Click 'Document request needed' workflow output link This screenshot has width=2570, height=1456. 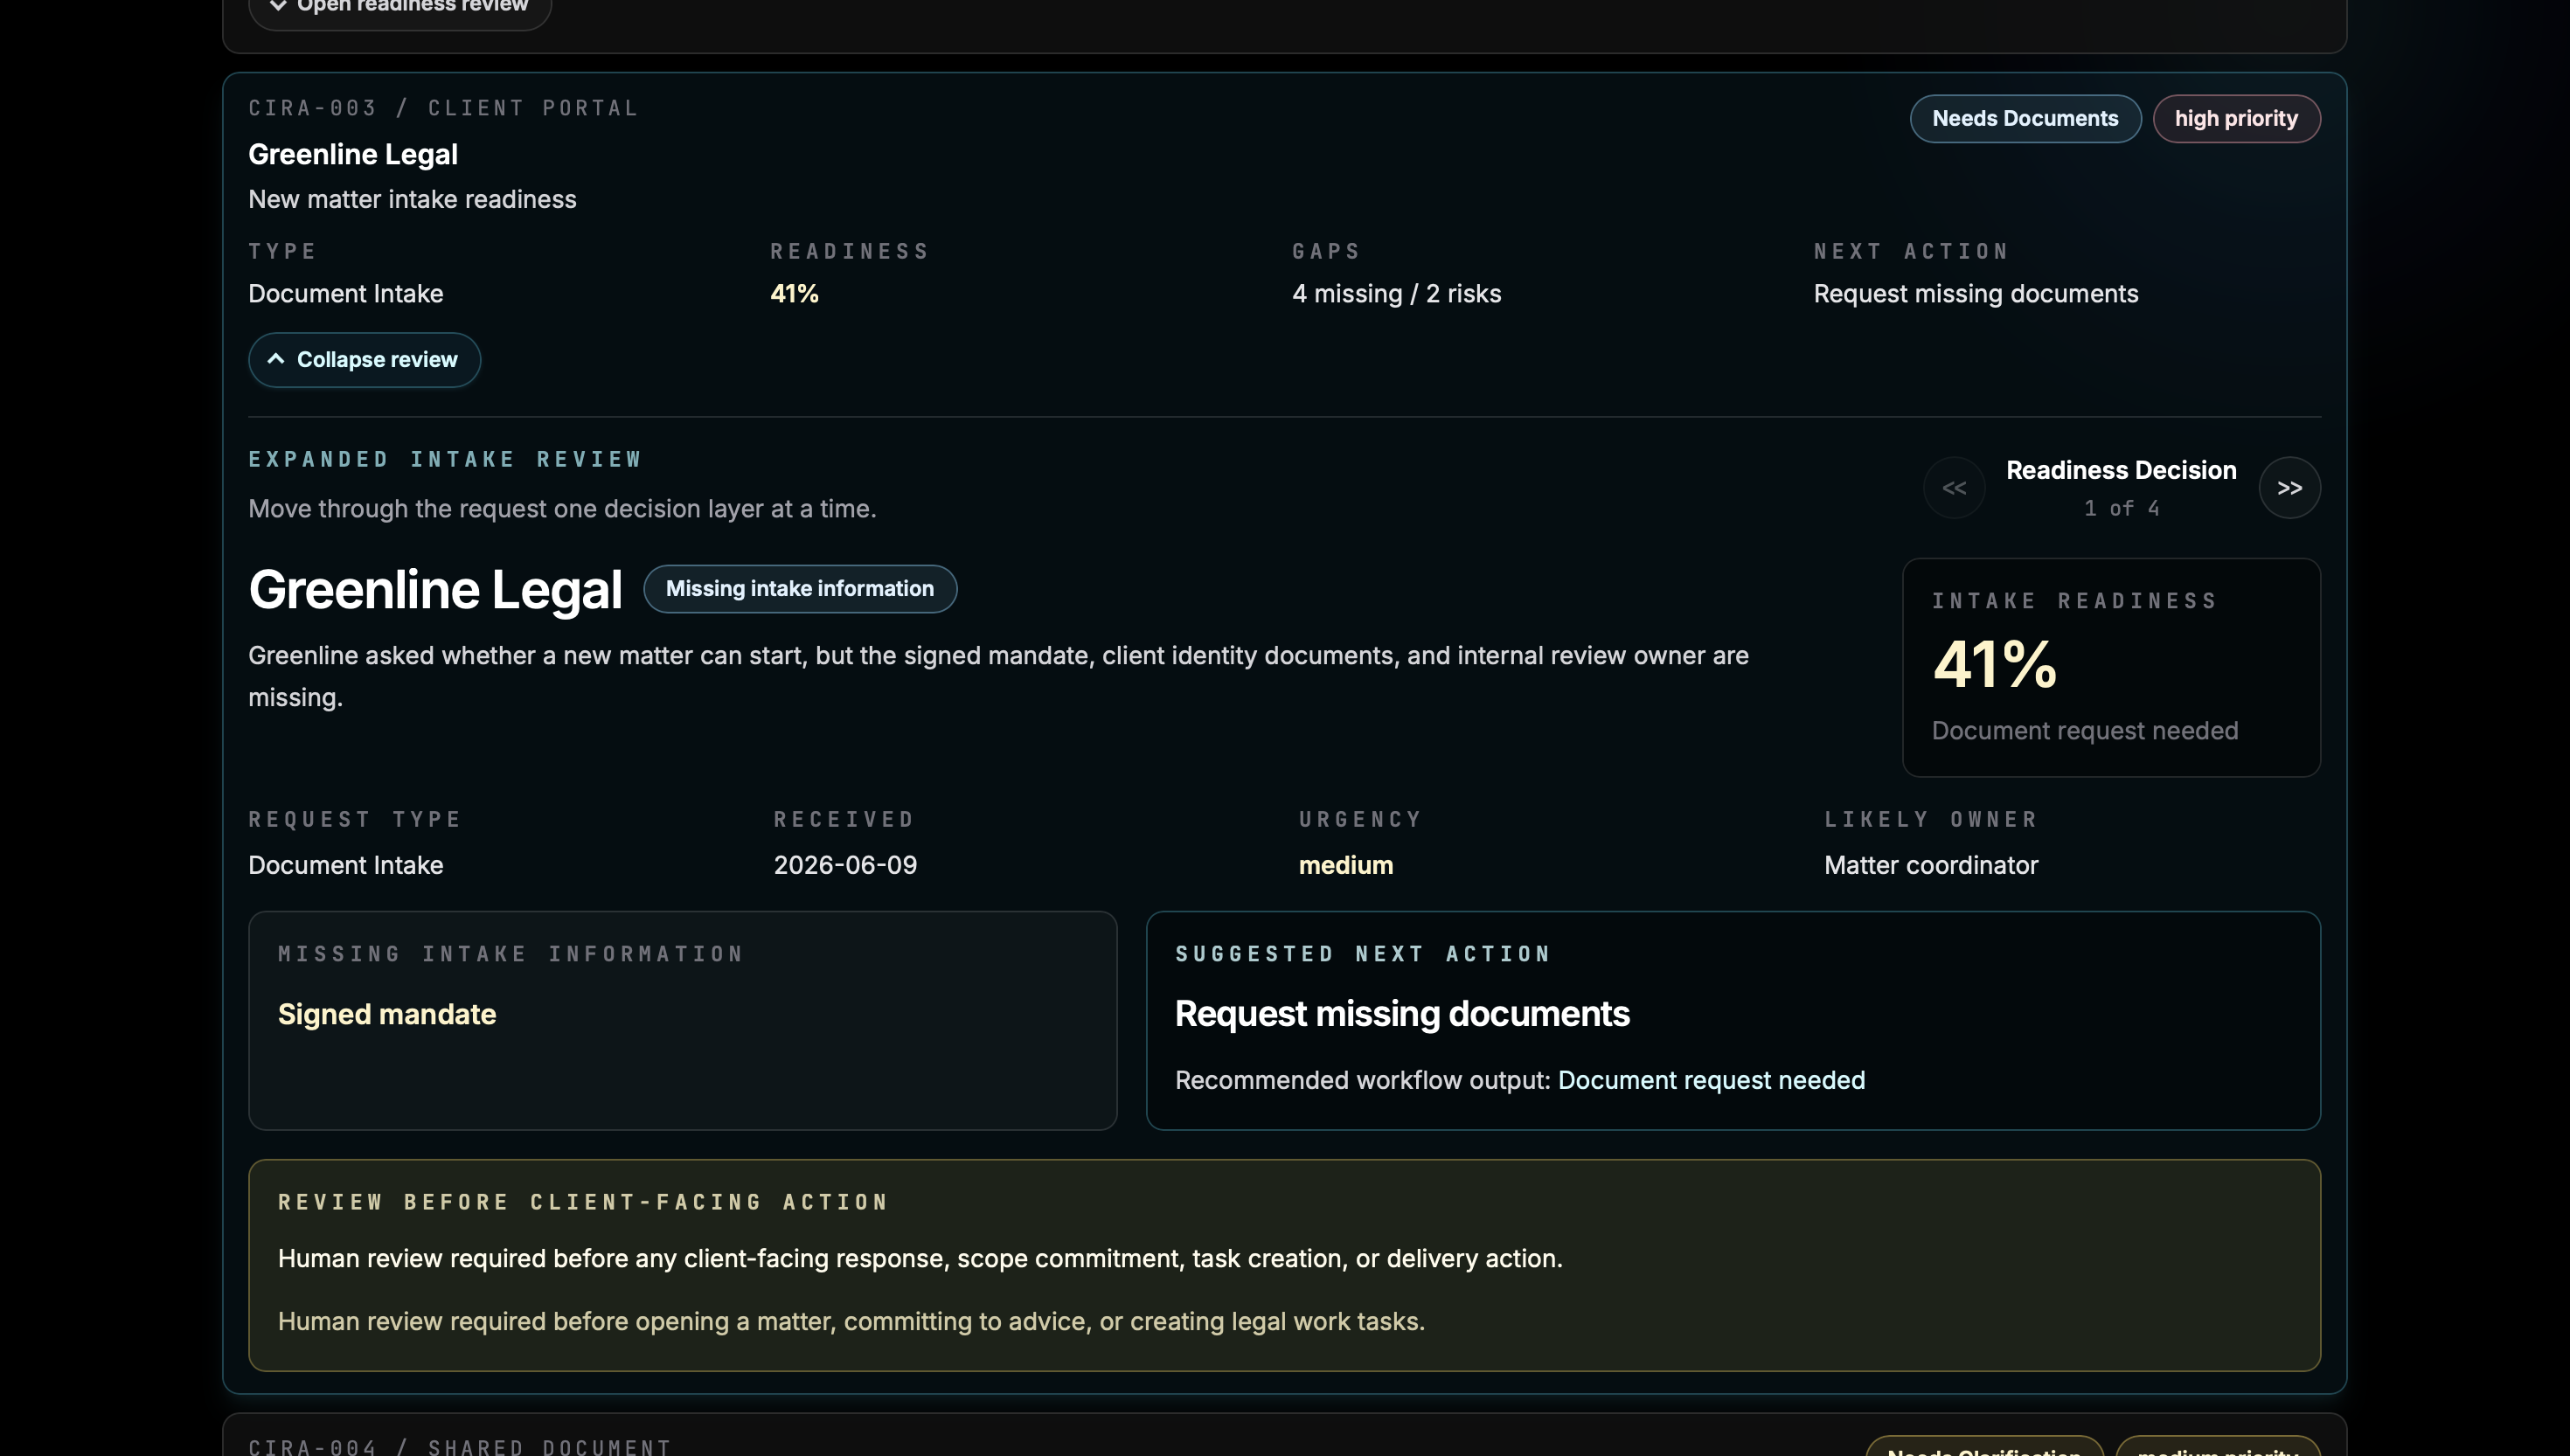1711,1081
